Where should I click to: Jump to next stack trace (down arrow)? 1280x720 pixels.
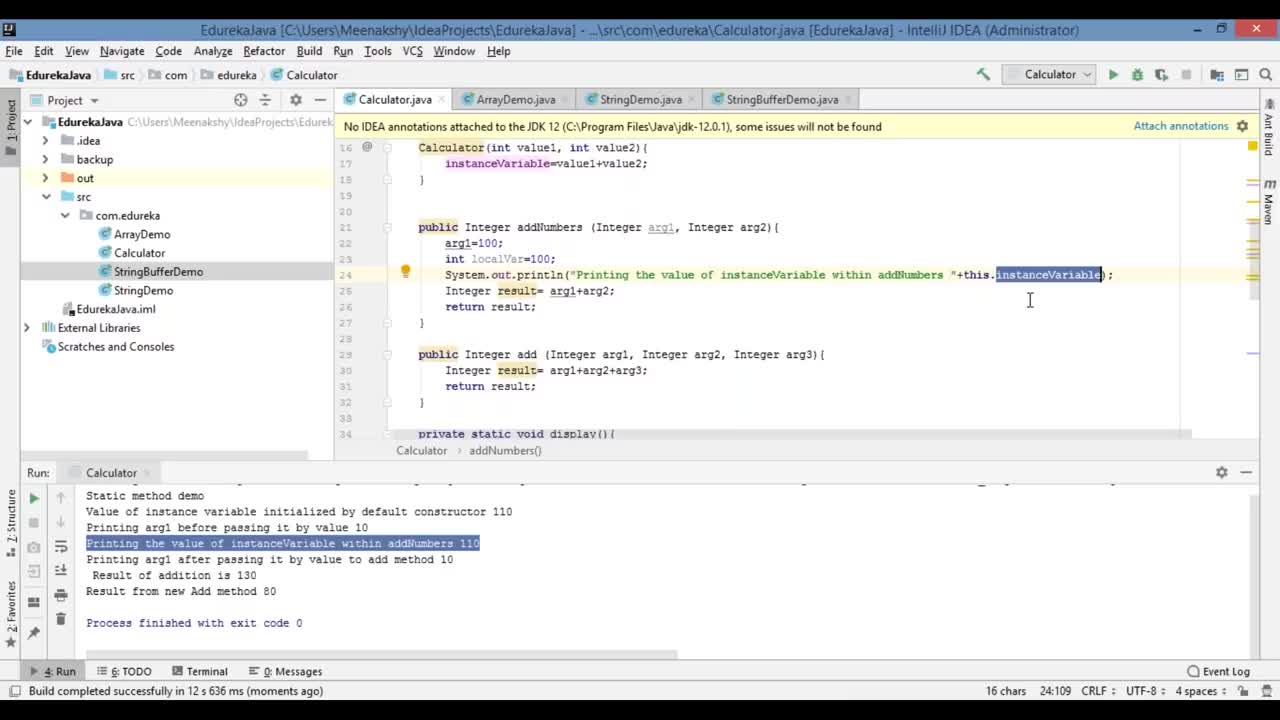click(x=61, y=522)
